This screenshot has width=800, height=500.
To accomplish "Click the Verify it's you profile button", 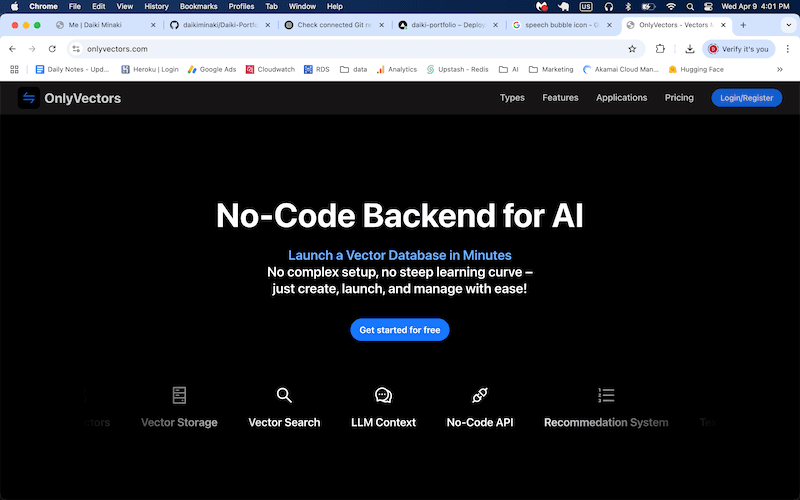I will tap(738, 49).
